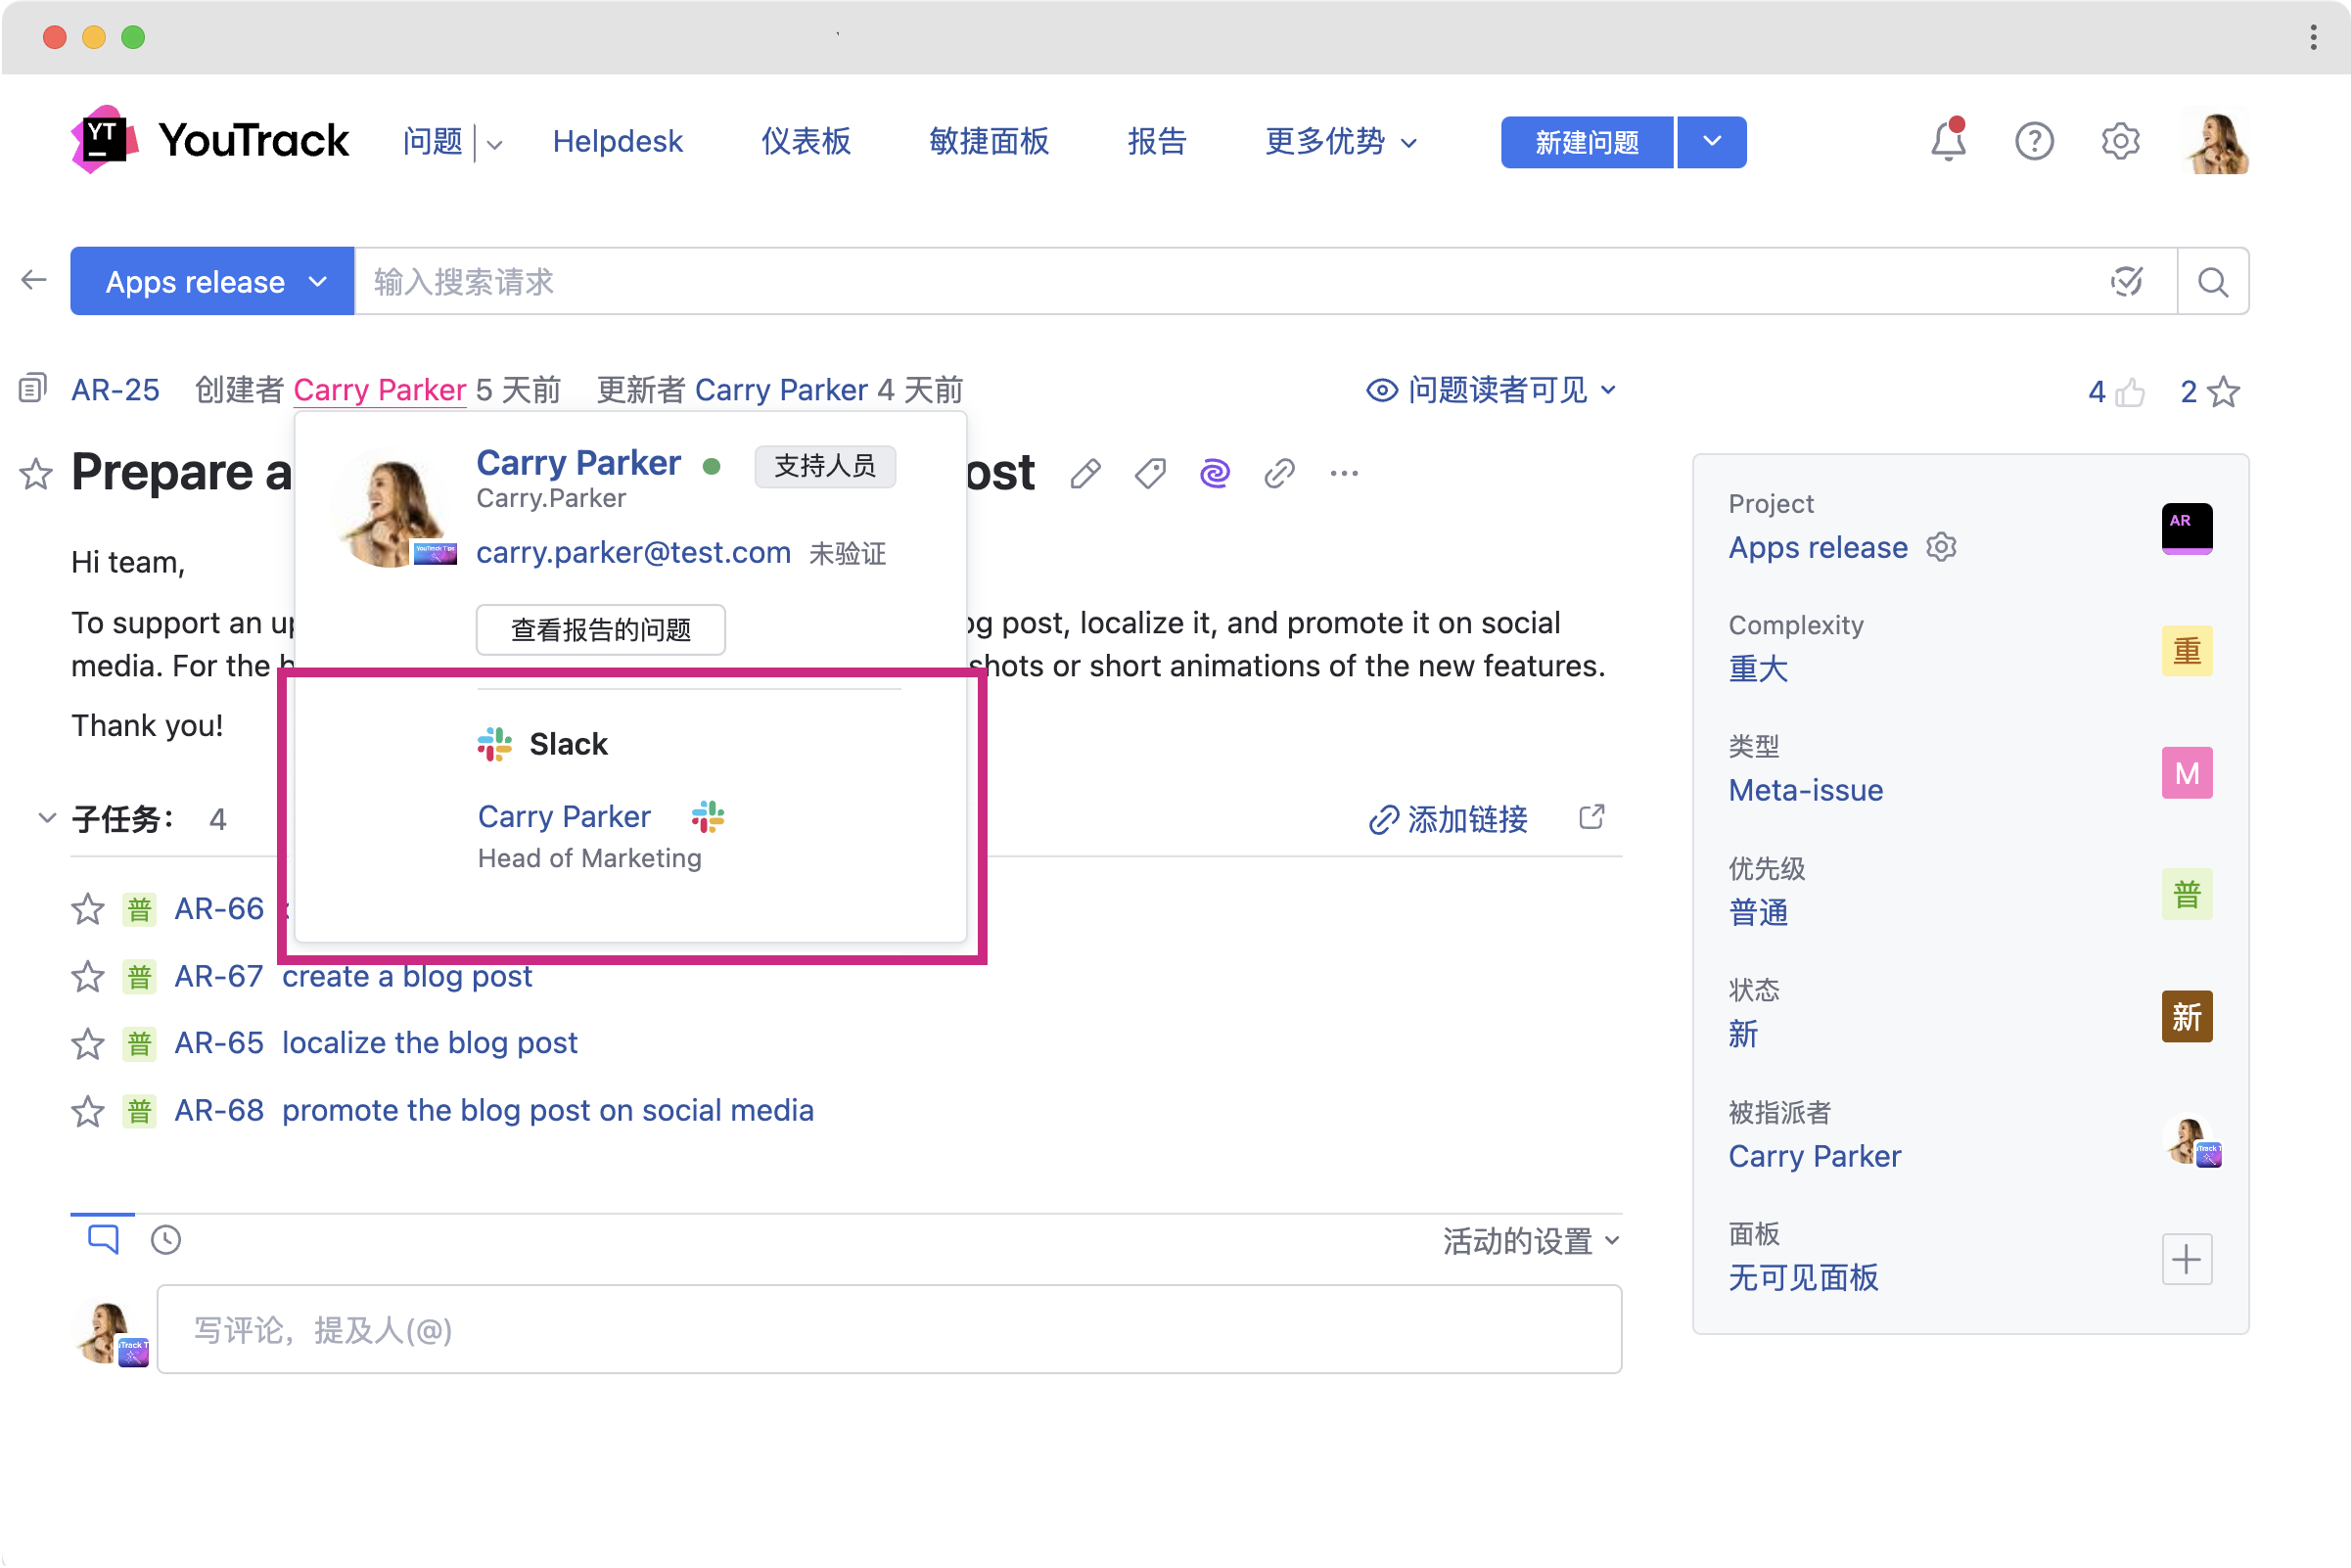The width and height of the screenshot is (2351, 1568).
Task: Open arrow beside the new issue button
Action: point(1711,142)
